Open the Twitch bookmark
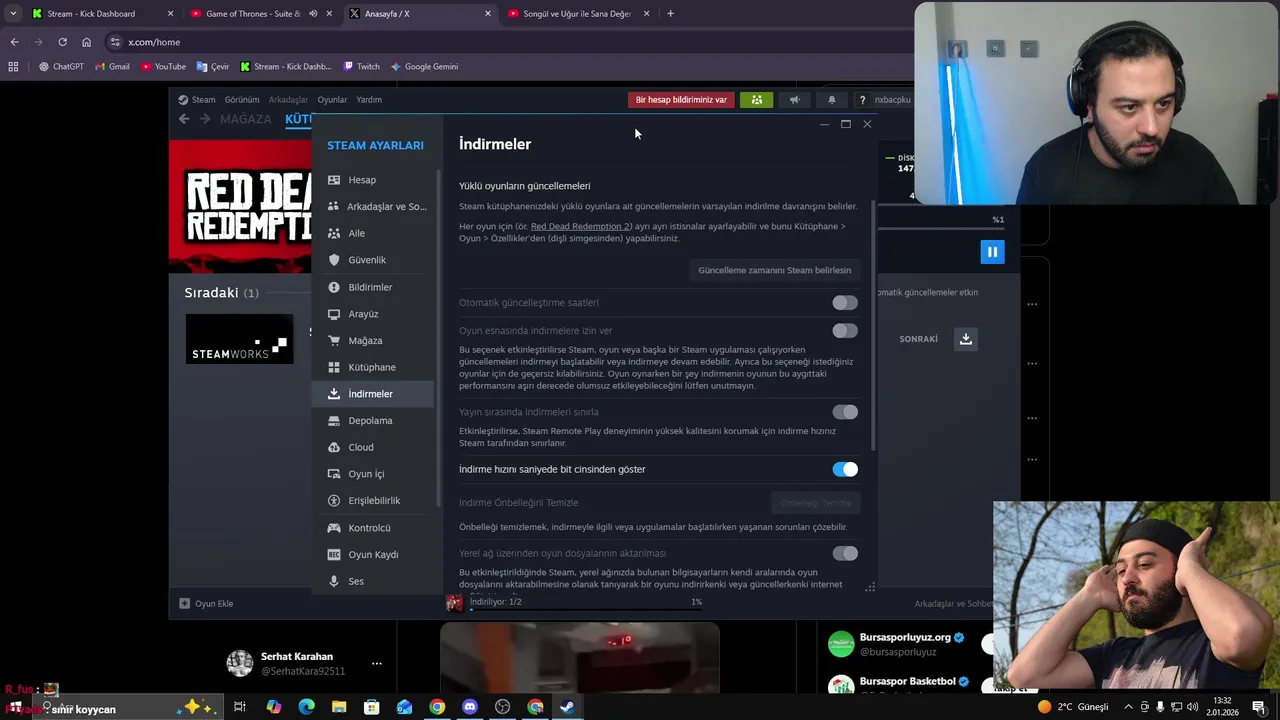The image size is (1280, 720). click(361, 67)
